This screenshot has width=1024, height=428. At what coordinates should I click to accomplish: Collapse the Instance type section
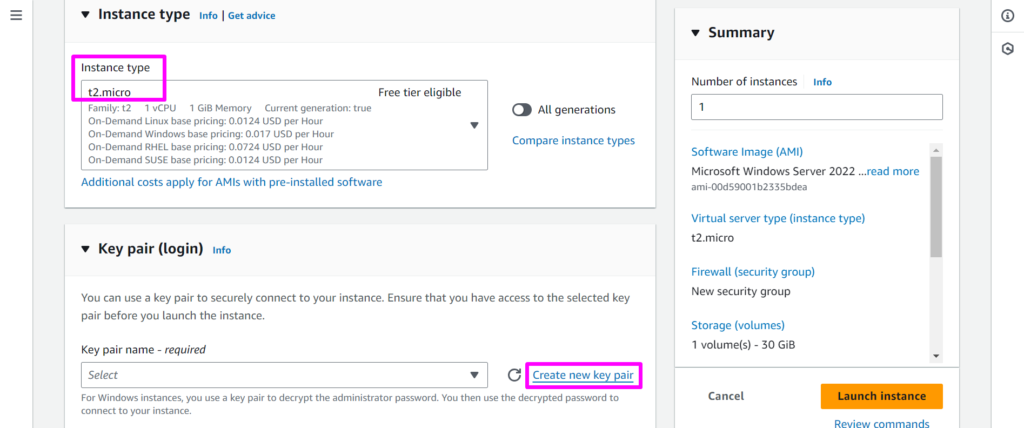pos(84,15)
